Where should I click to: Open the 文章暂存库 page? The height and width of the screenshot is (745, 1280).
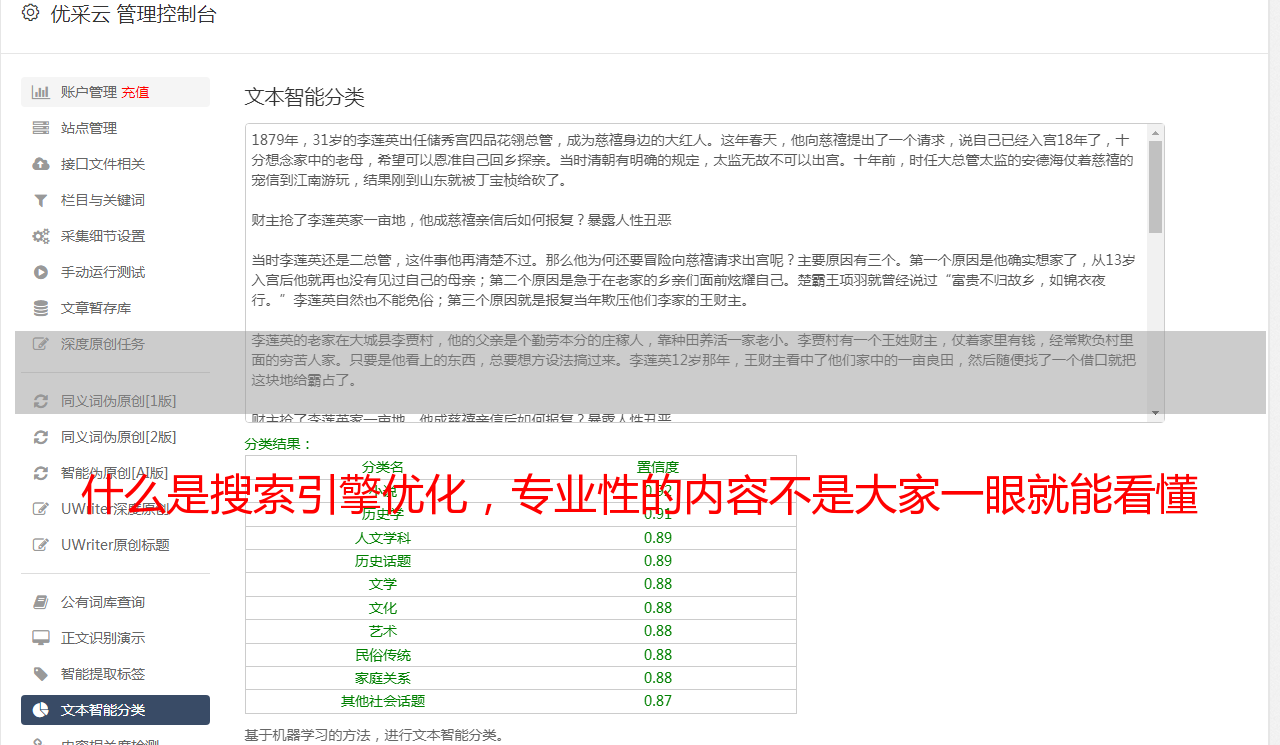(96, 308)
